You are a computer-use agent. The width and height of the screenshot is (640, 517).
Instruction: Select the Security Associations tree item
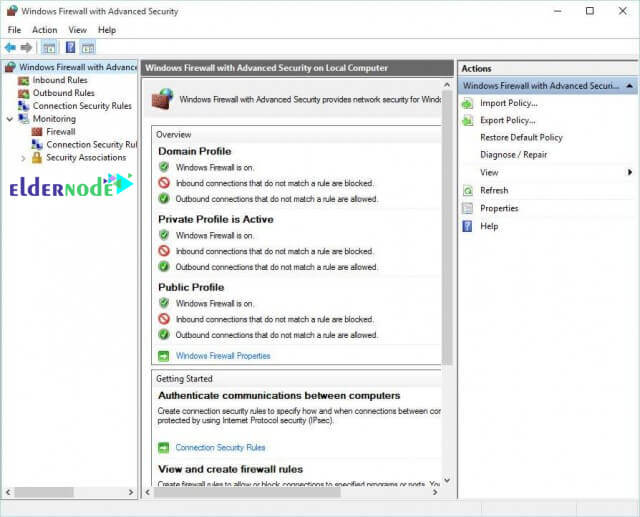tap(86, 158)
